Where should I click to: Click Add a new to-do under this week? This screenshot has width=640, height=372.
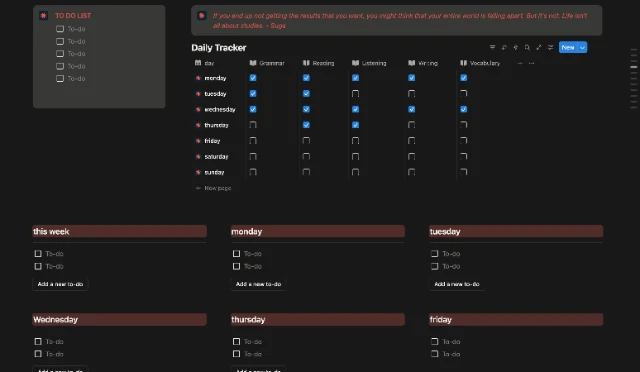60,284
